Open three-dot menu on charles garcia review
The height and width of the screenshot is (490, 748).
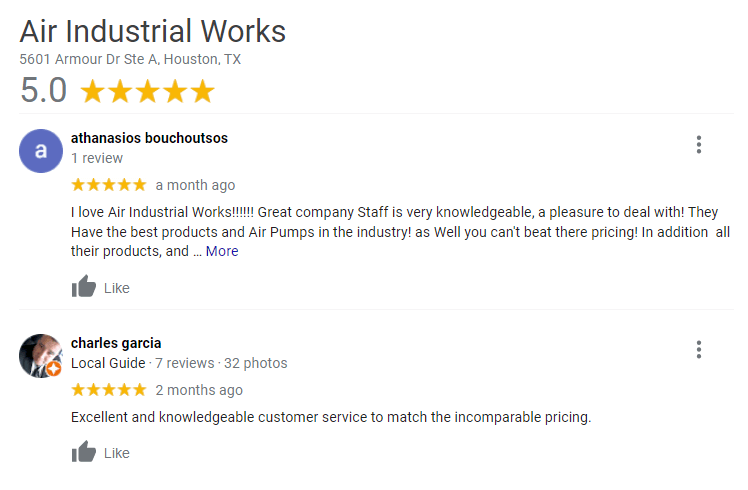[x=698, y=349]
